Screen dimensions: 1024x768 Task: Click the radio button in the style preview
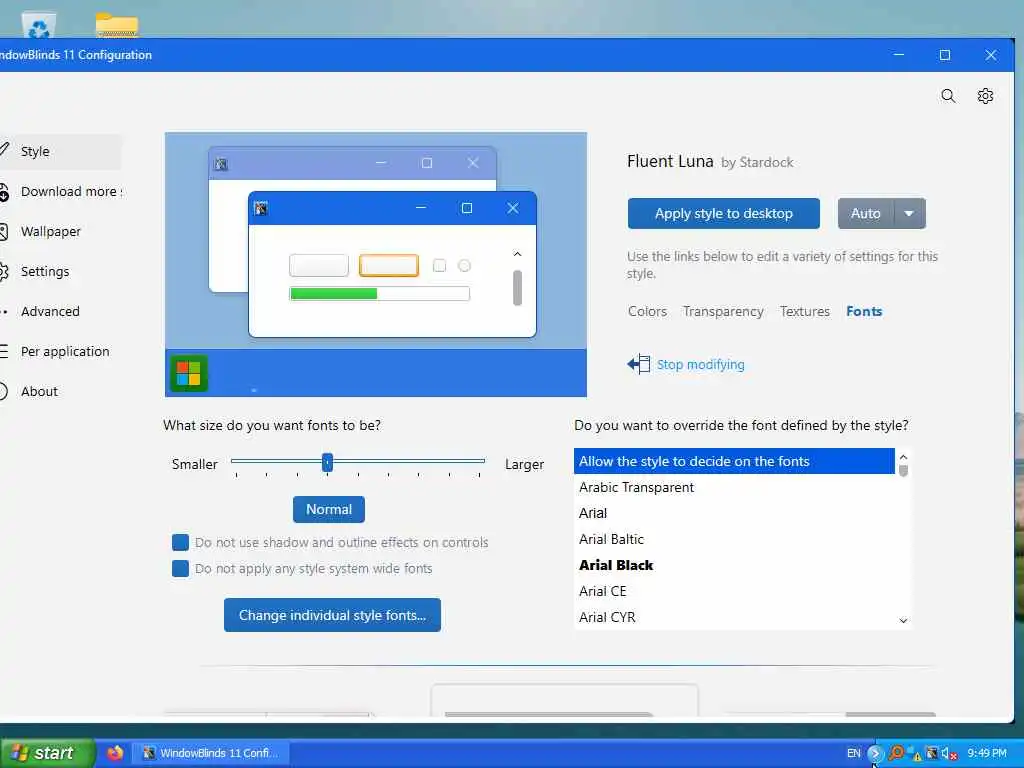coord(464,266)
